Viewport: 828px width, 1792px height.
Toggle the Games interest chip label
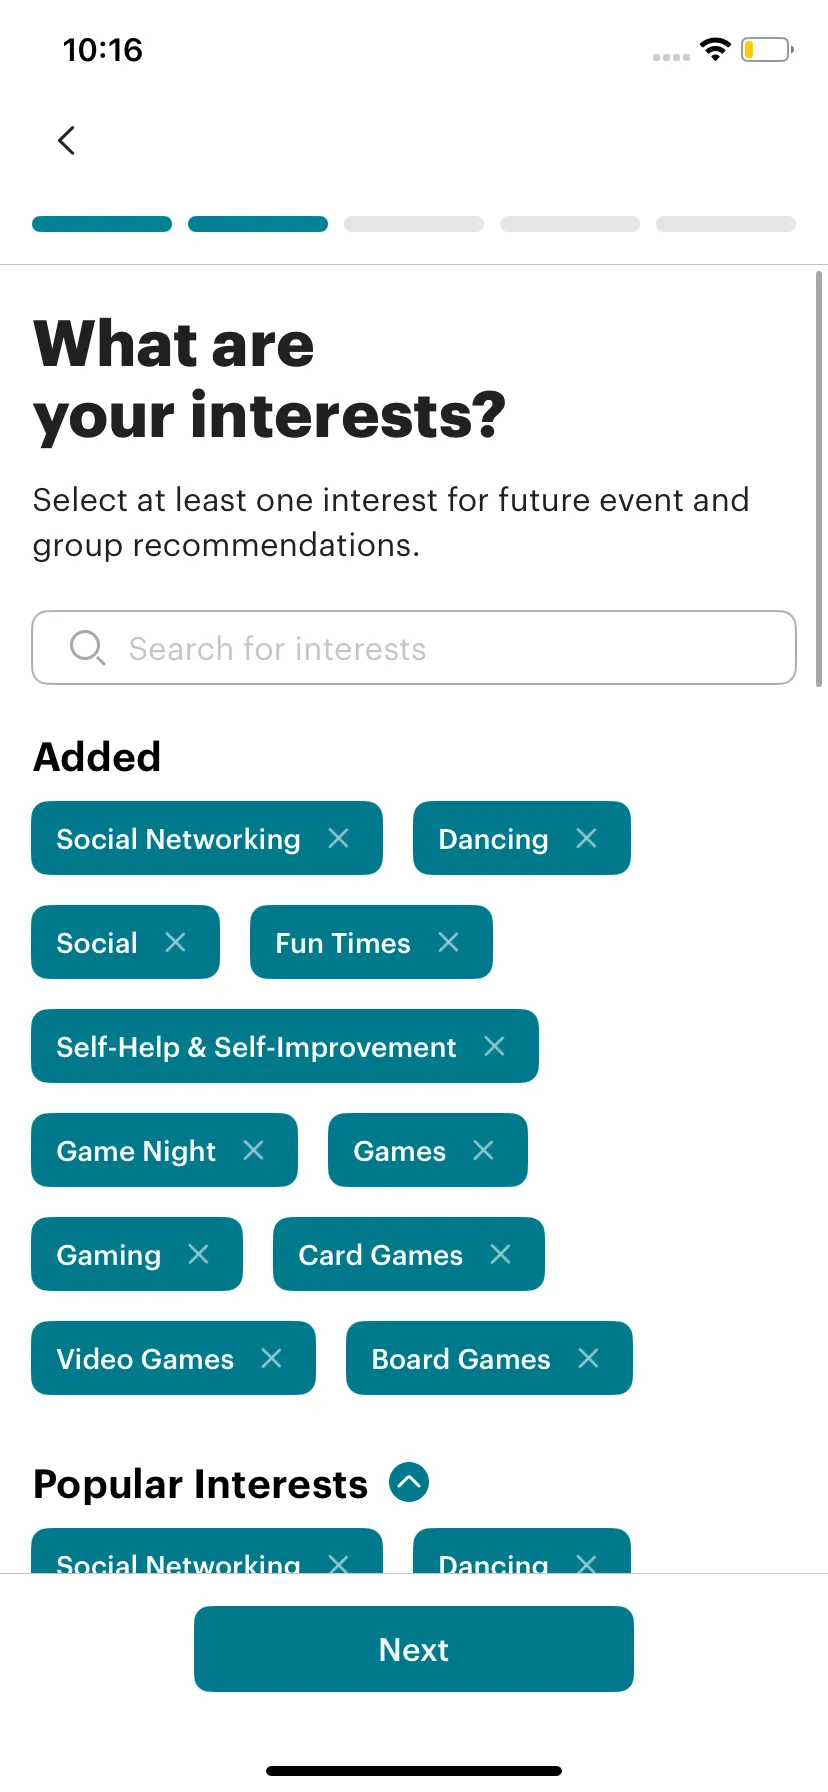pos(399,1151)
